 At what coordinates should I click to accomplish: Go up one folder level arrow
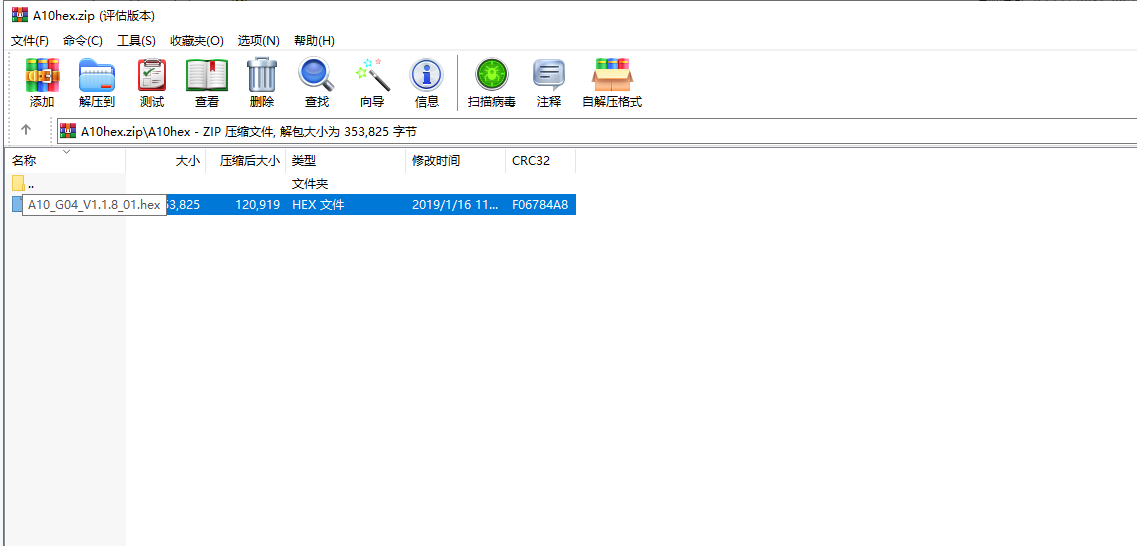[26, 130]
